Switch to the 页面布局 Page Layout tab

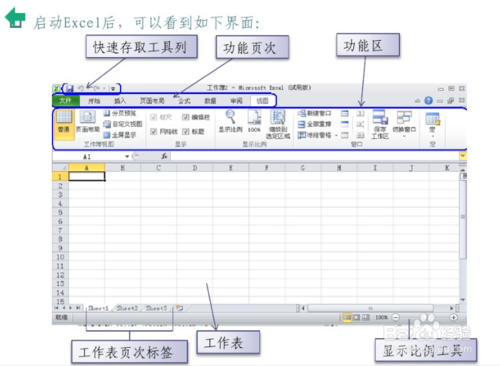[152, 101]
